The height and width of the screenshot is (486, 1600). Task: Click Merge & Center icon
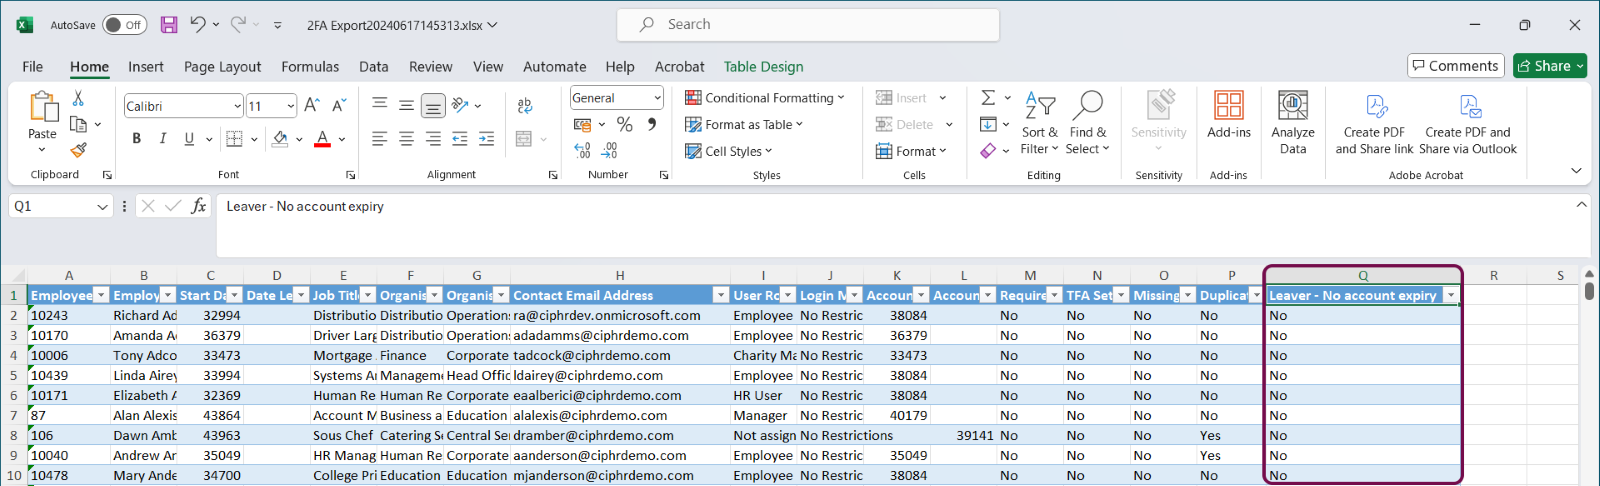pos(523,139)
